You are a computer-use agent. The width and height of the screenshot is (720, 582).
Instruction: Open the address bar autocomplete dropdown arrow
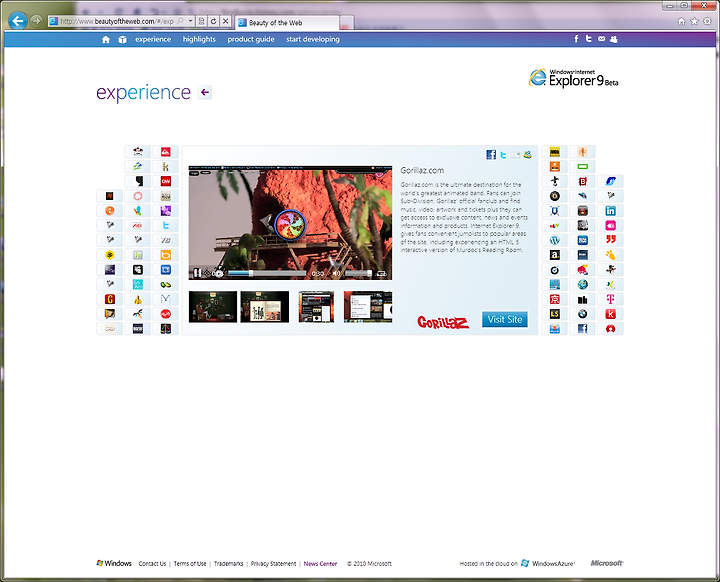coord(190,21)
